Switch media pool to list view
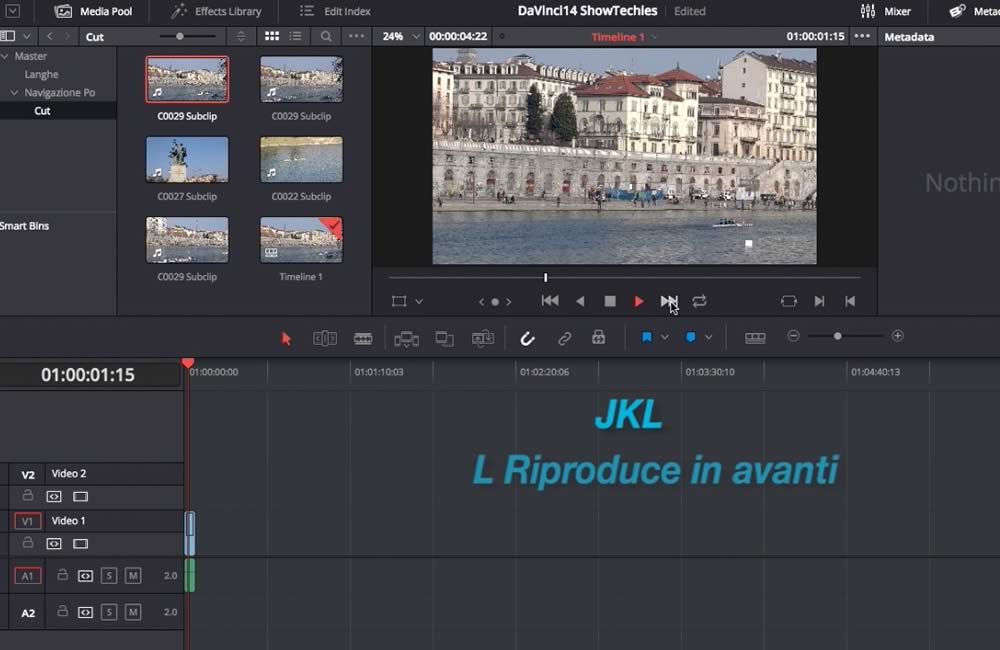This screenshot has height=650, width=1000. click(x=295, y=36)
